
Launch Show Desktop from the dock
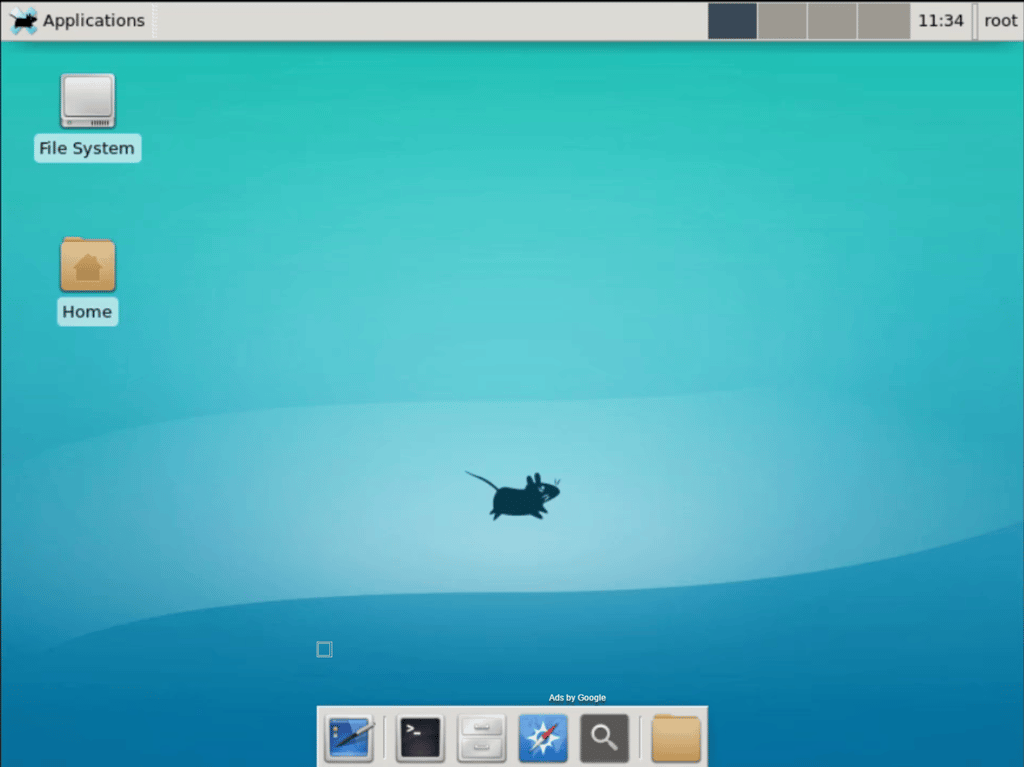[x=350, y=738]
